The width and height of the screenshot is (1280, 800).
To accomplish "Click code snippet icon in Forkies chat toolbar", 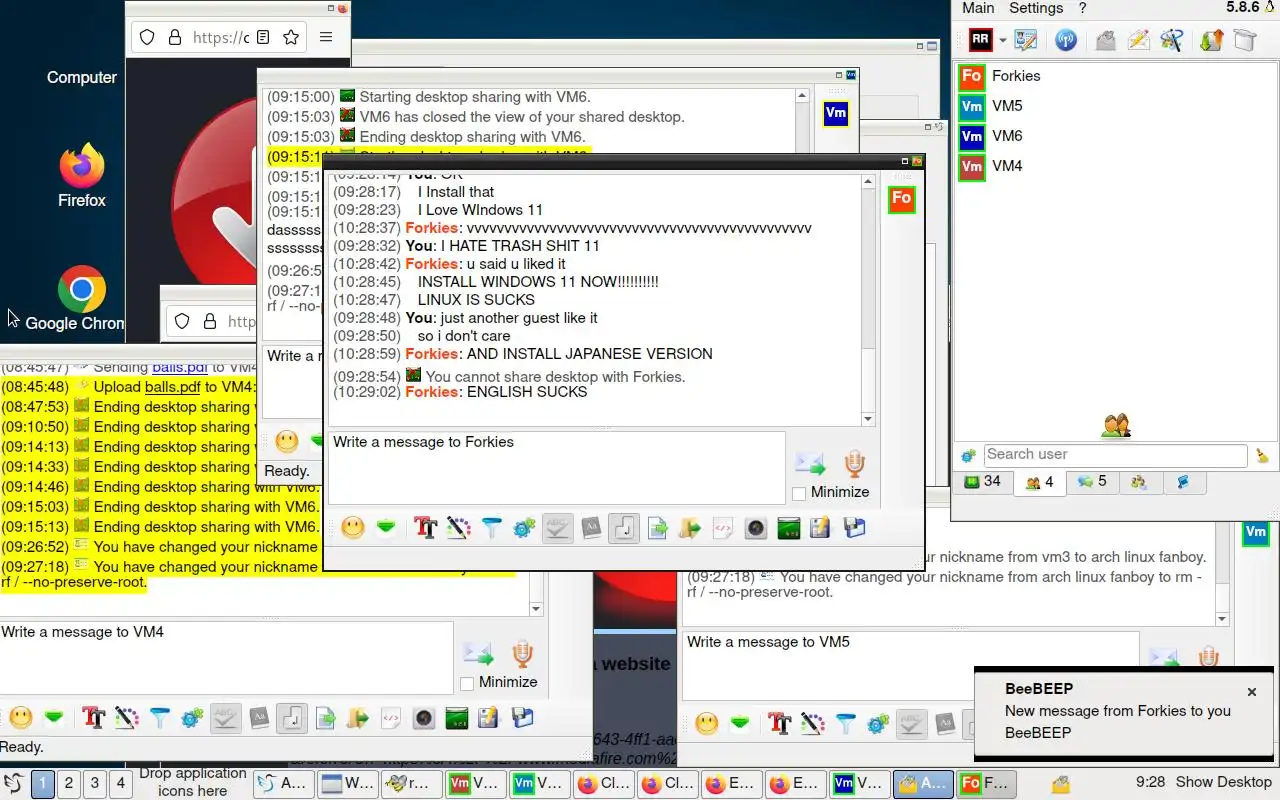I will 723,528.
